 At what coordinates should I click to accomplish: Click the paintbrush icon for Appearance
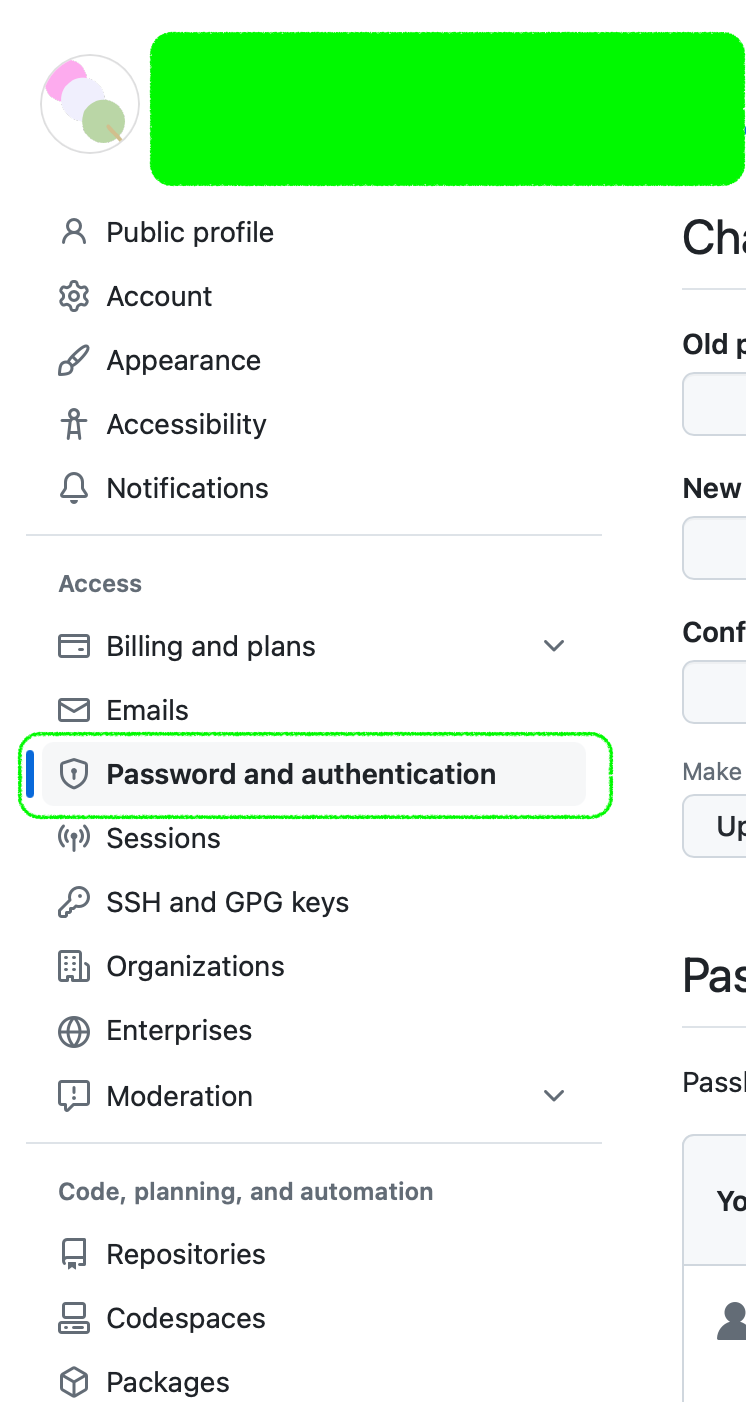point(74,360)
